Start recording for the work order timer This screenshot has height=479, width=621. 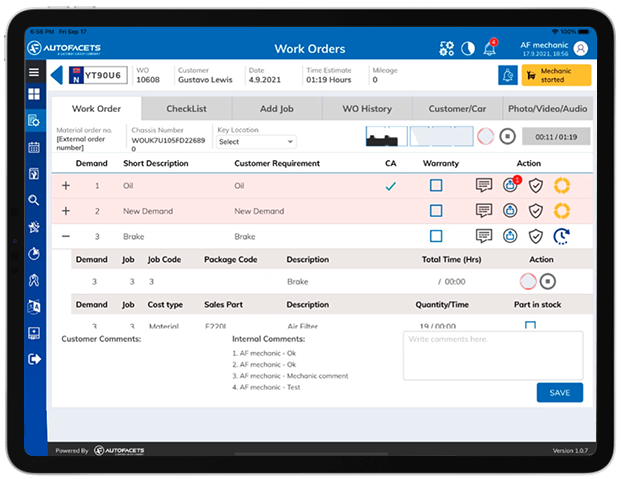tap(486, 137)
